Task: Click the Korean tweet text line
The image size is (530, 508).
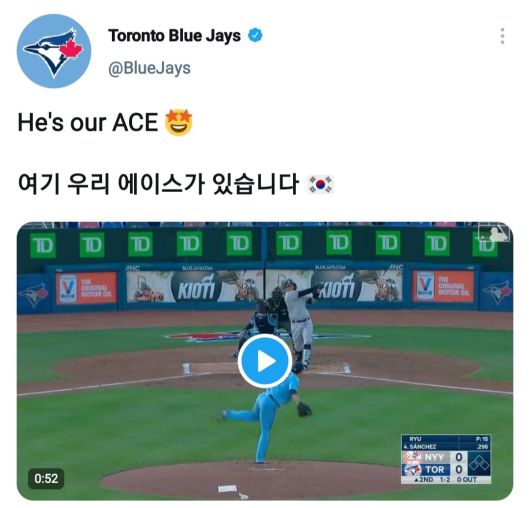Action: coord(158,185)
